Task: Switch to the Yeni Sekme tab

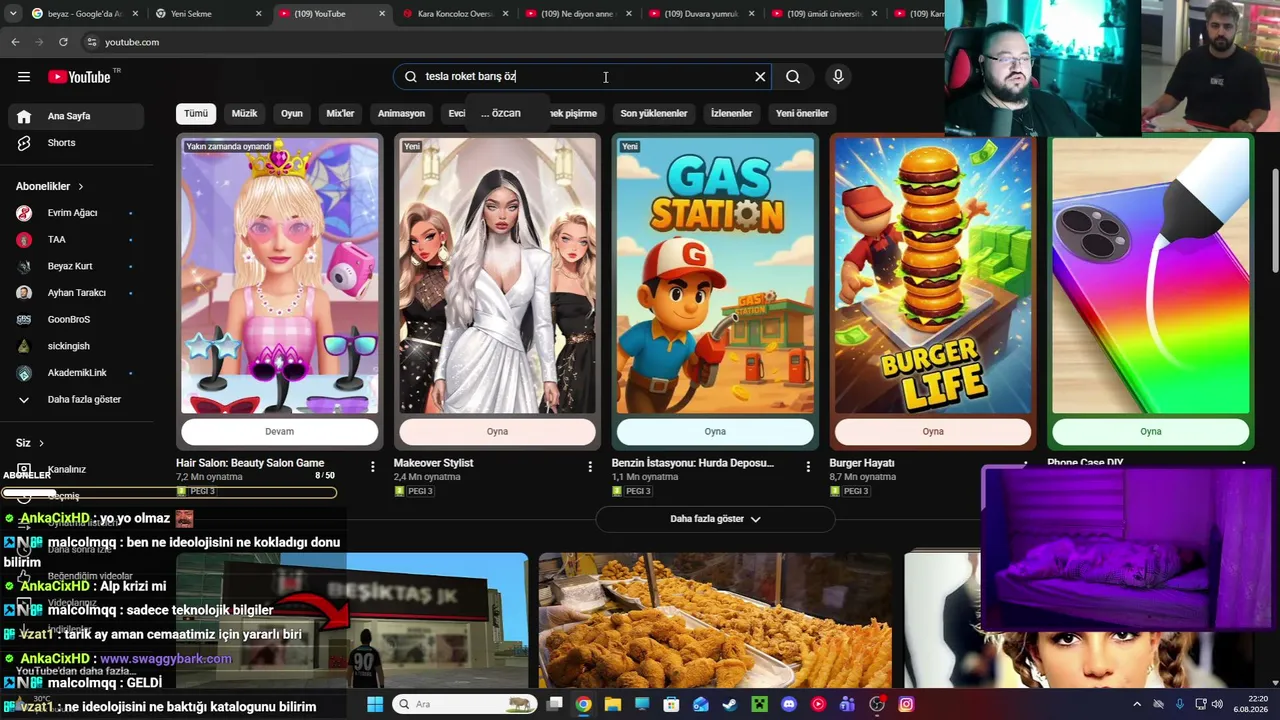Action: click(x=208, y=14)
